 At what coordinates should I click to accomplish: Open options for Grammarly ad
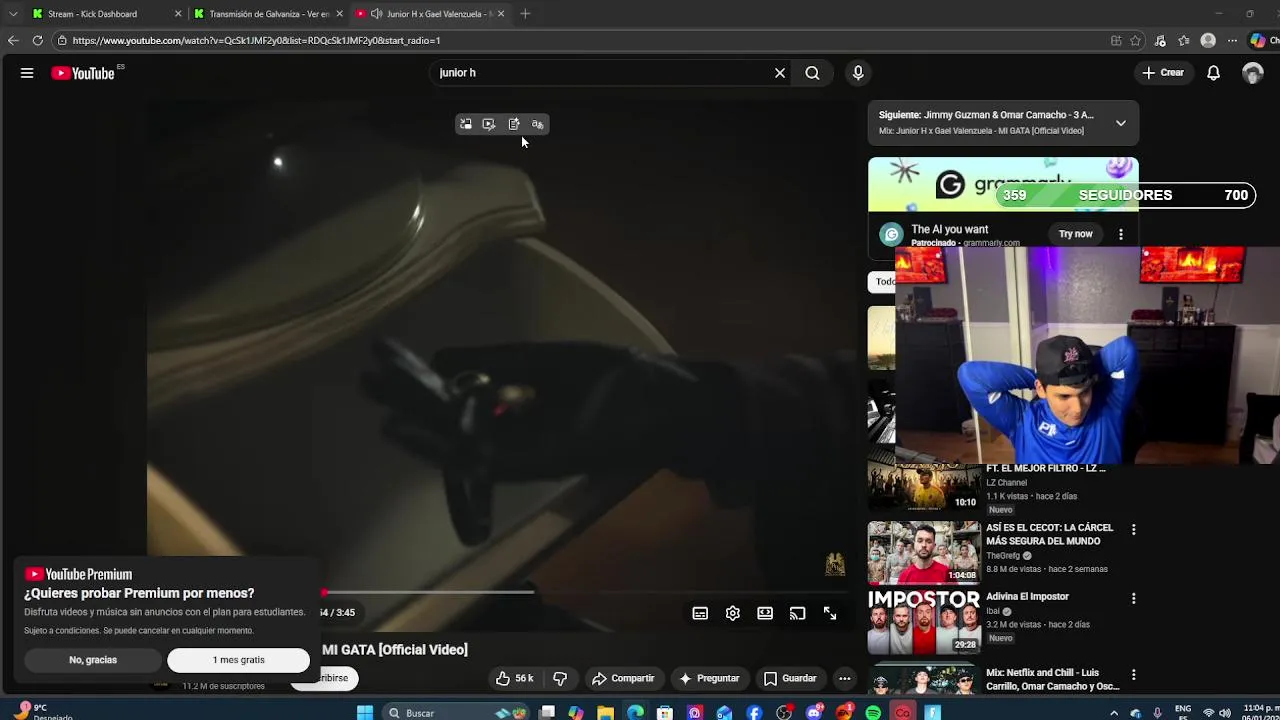1121,234
